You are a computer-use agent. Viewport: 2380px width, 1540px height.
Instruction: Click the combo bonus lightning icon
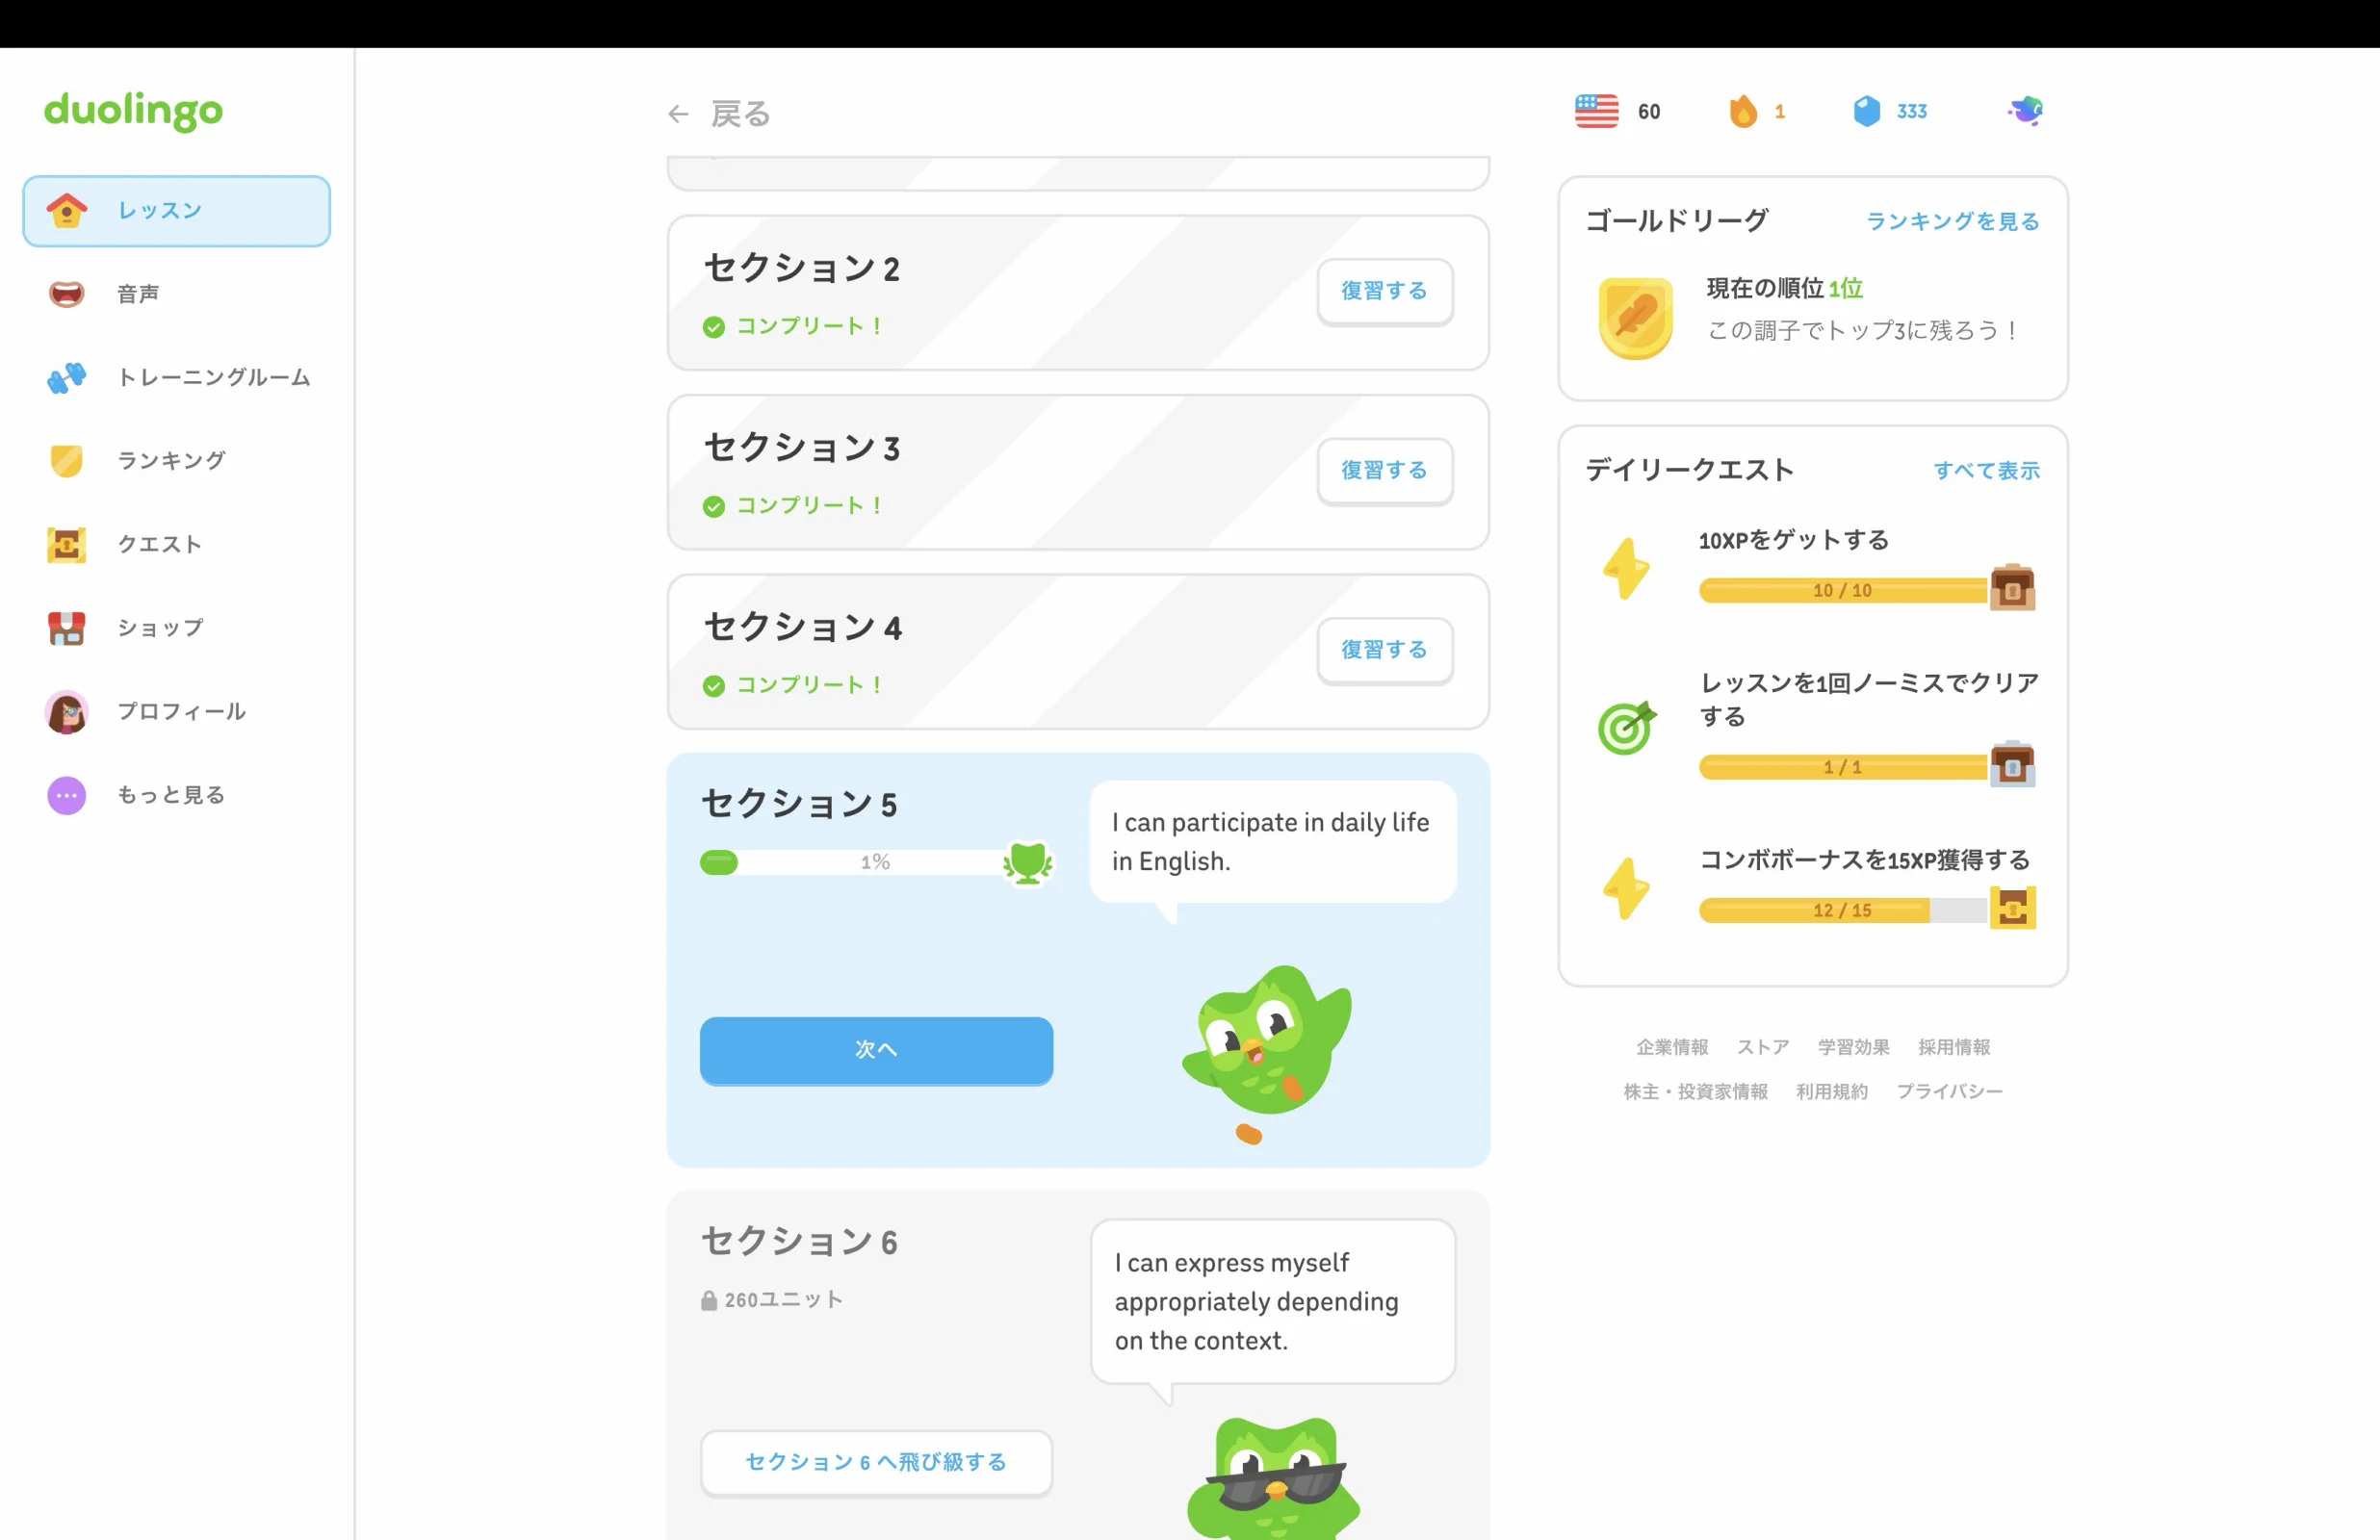[1626, 888]
